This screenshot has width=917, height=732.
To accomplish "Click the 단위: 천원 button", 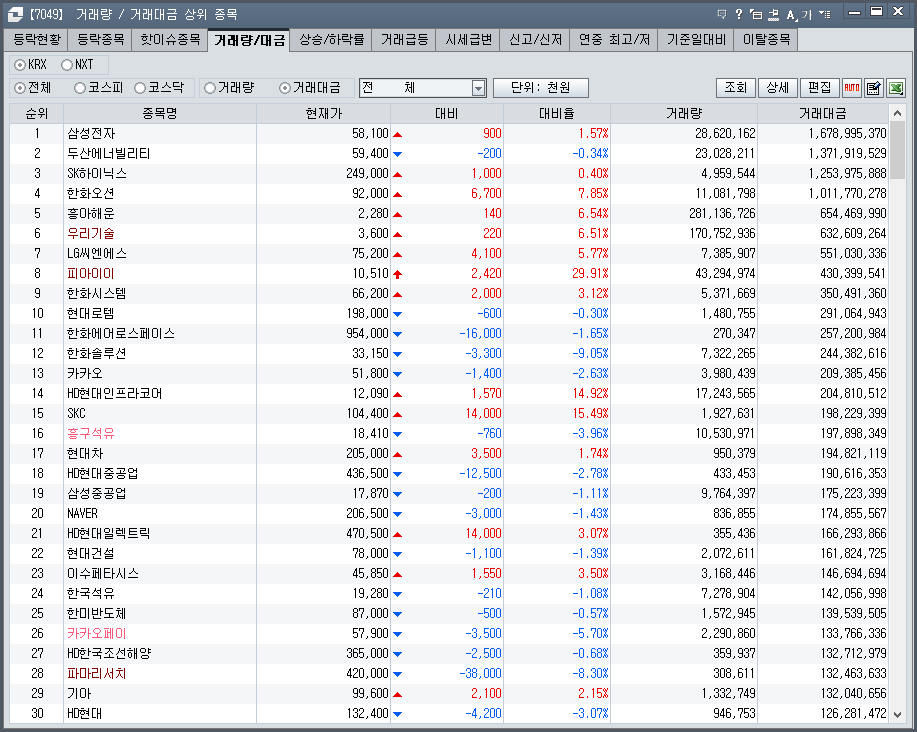I will click(540, 88).
